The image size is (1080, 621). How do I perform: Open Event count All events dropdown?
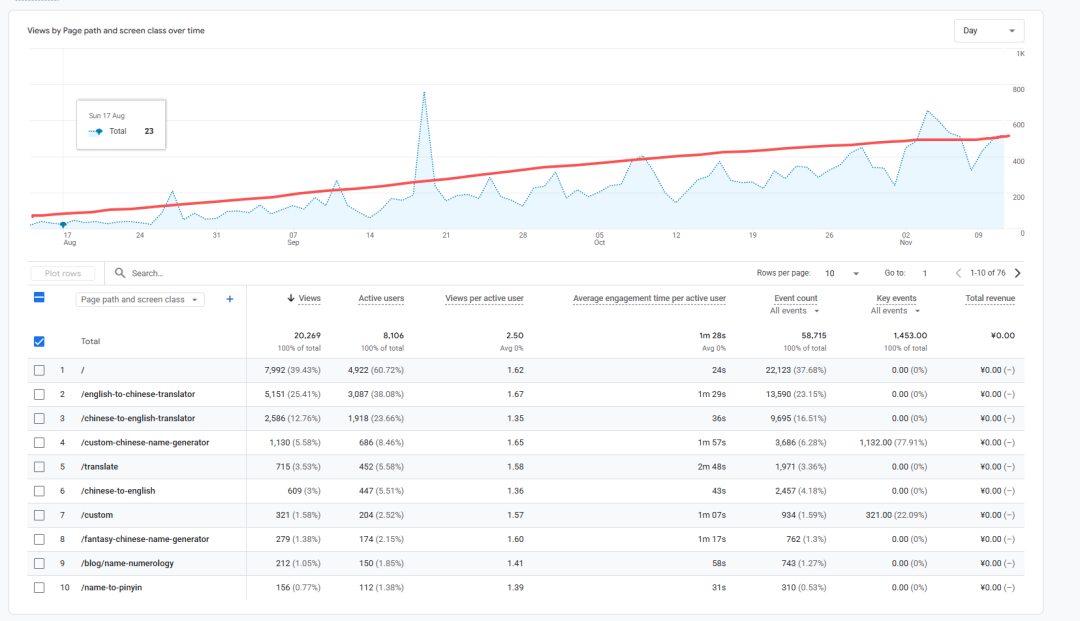tap(795, 311)
